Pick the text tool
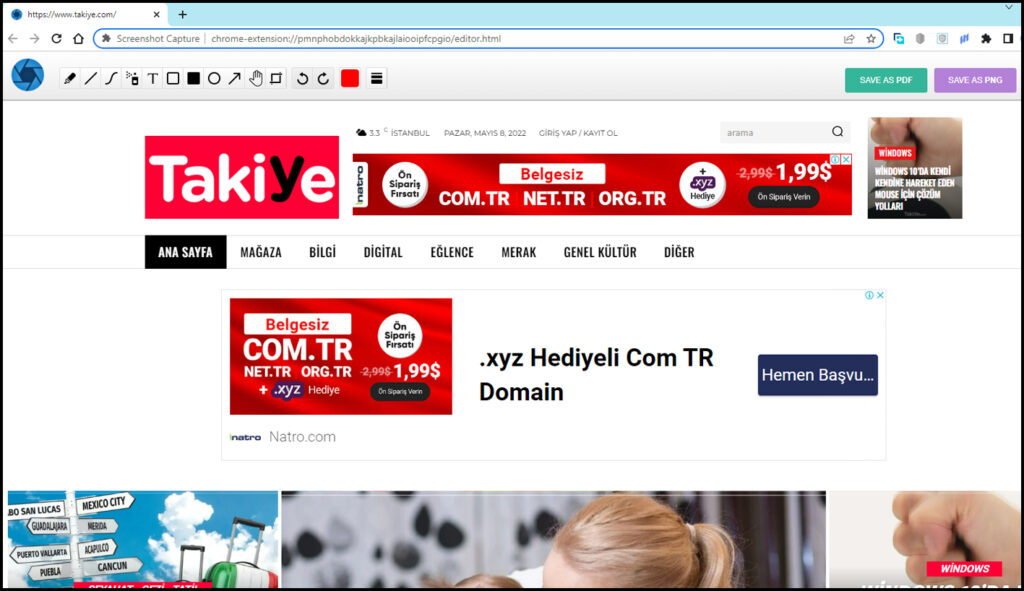The width and height of the screenshot is (1024, 591). click(x=153, y=78)
